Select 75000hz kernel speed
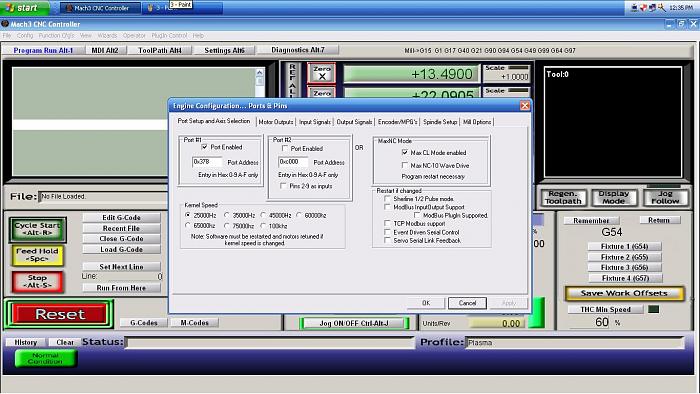 pos(227,226)
